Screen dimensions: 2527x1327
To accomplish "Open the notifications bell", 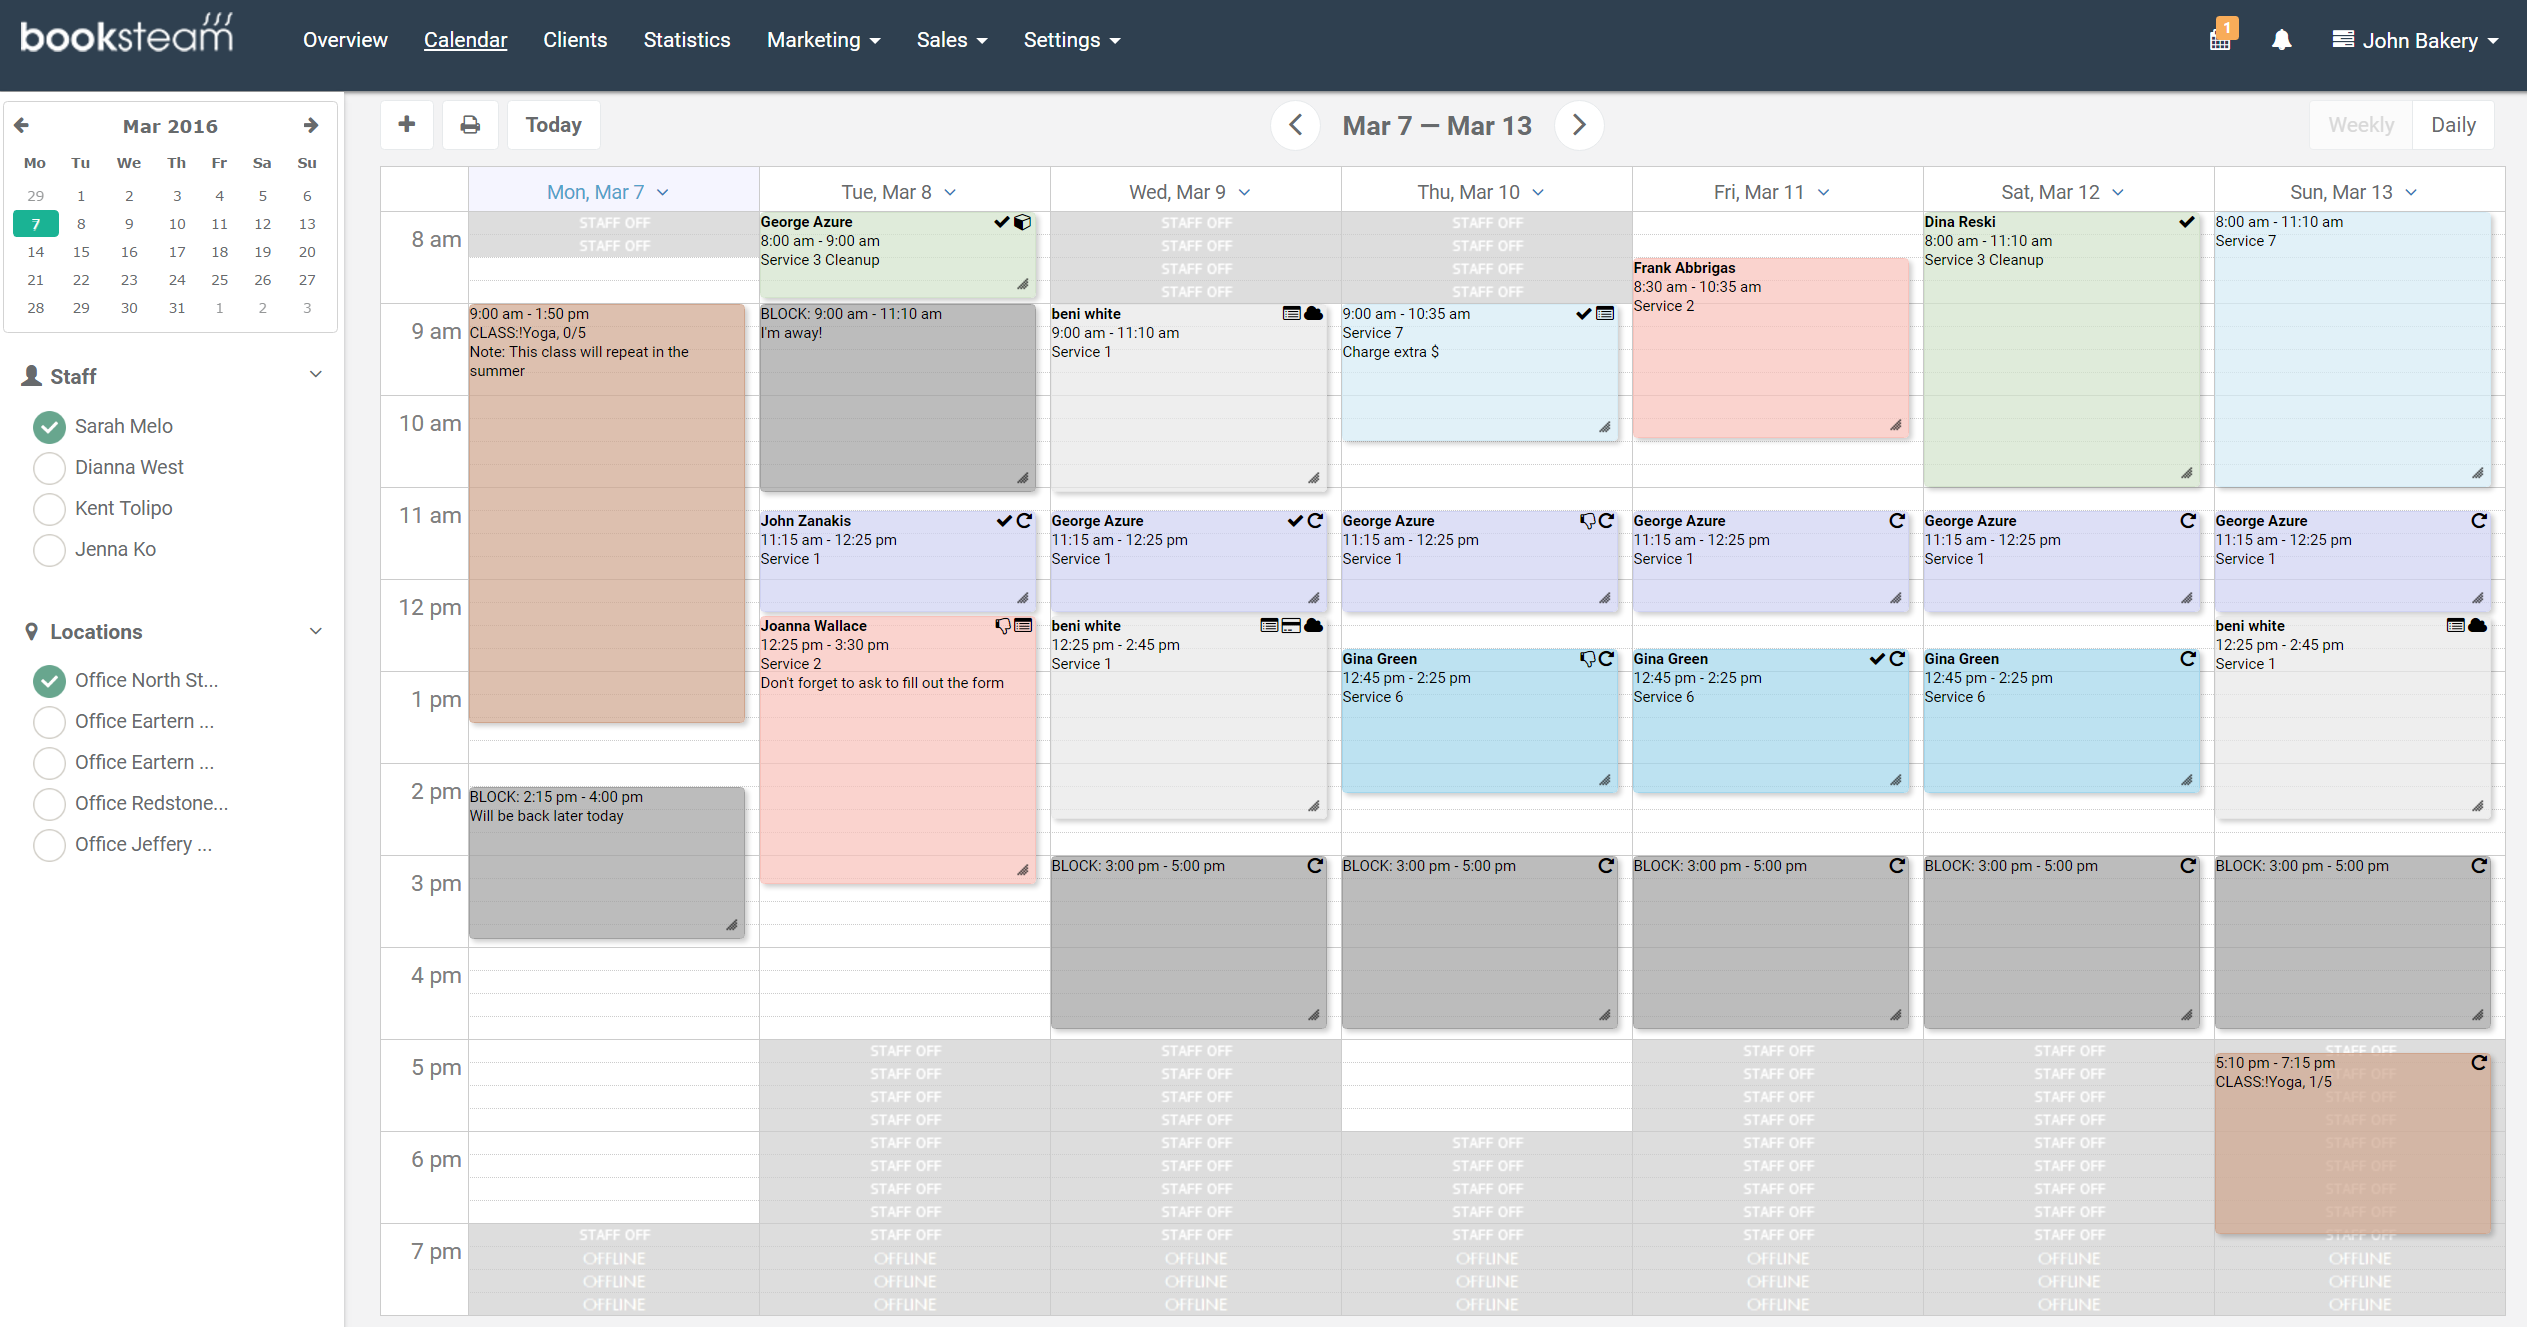I will point(2281,40).
